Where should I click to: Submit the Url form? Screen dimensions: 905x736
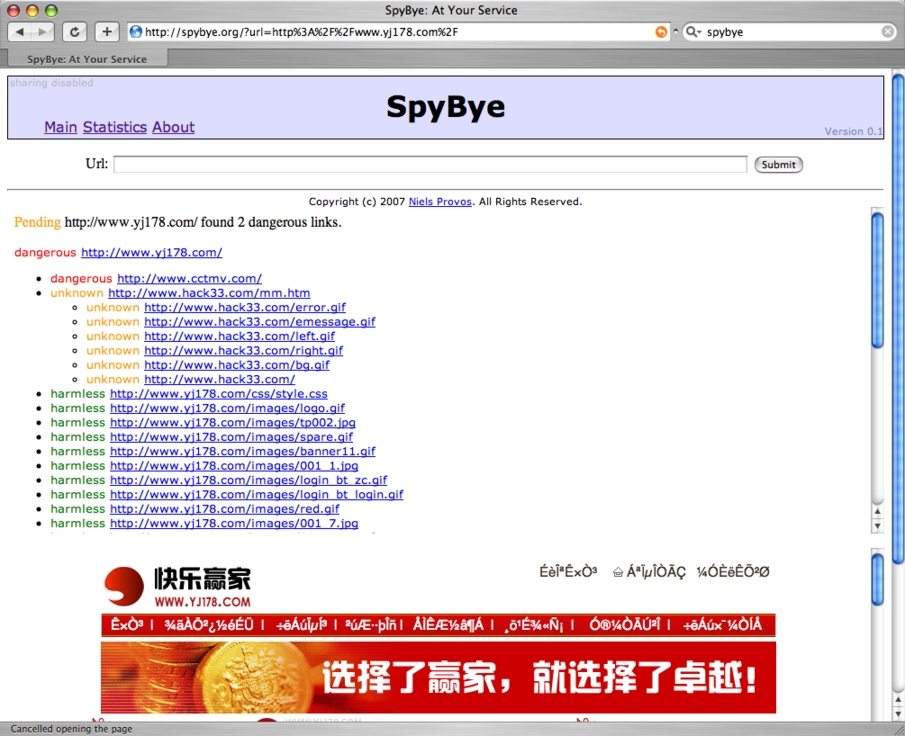tap(779, 165)
